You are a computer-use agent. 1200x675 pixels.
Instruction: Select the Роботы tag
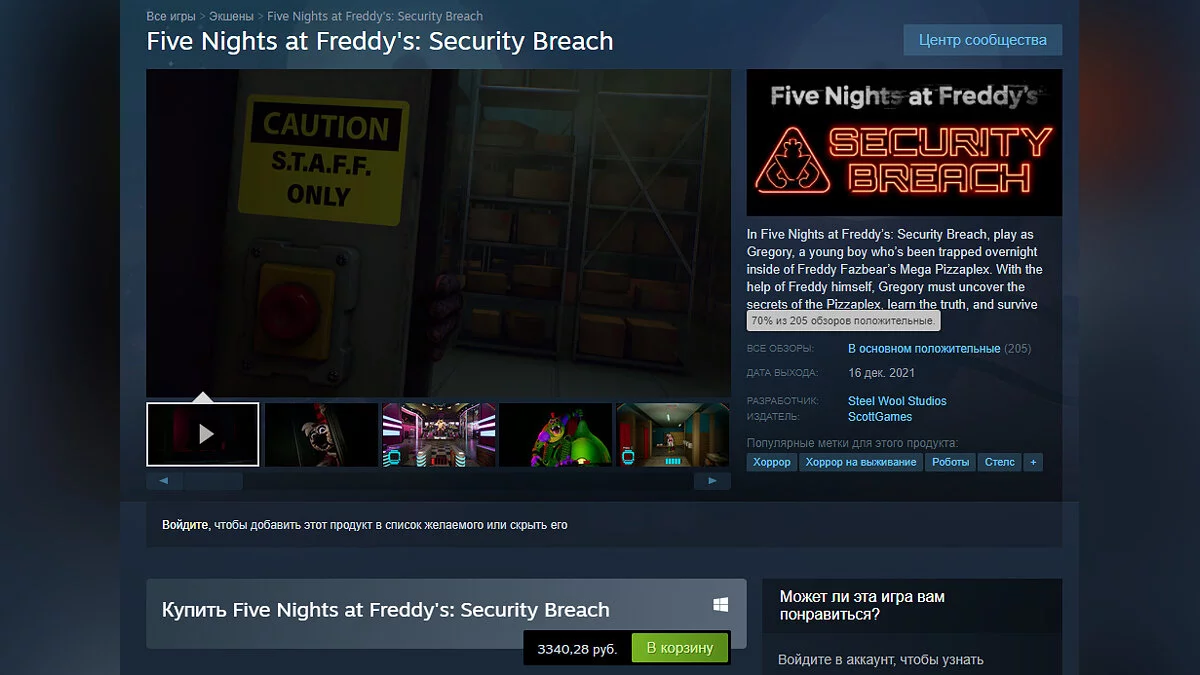[x=951, y=462]
